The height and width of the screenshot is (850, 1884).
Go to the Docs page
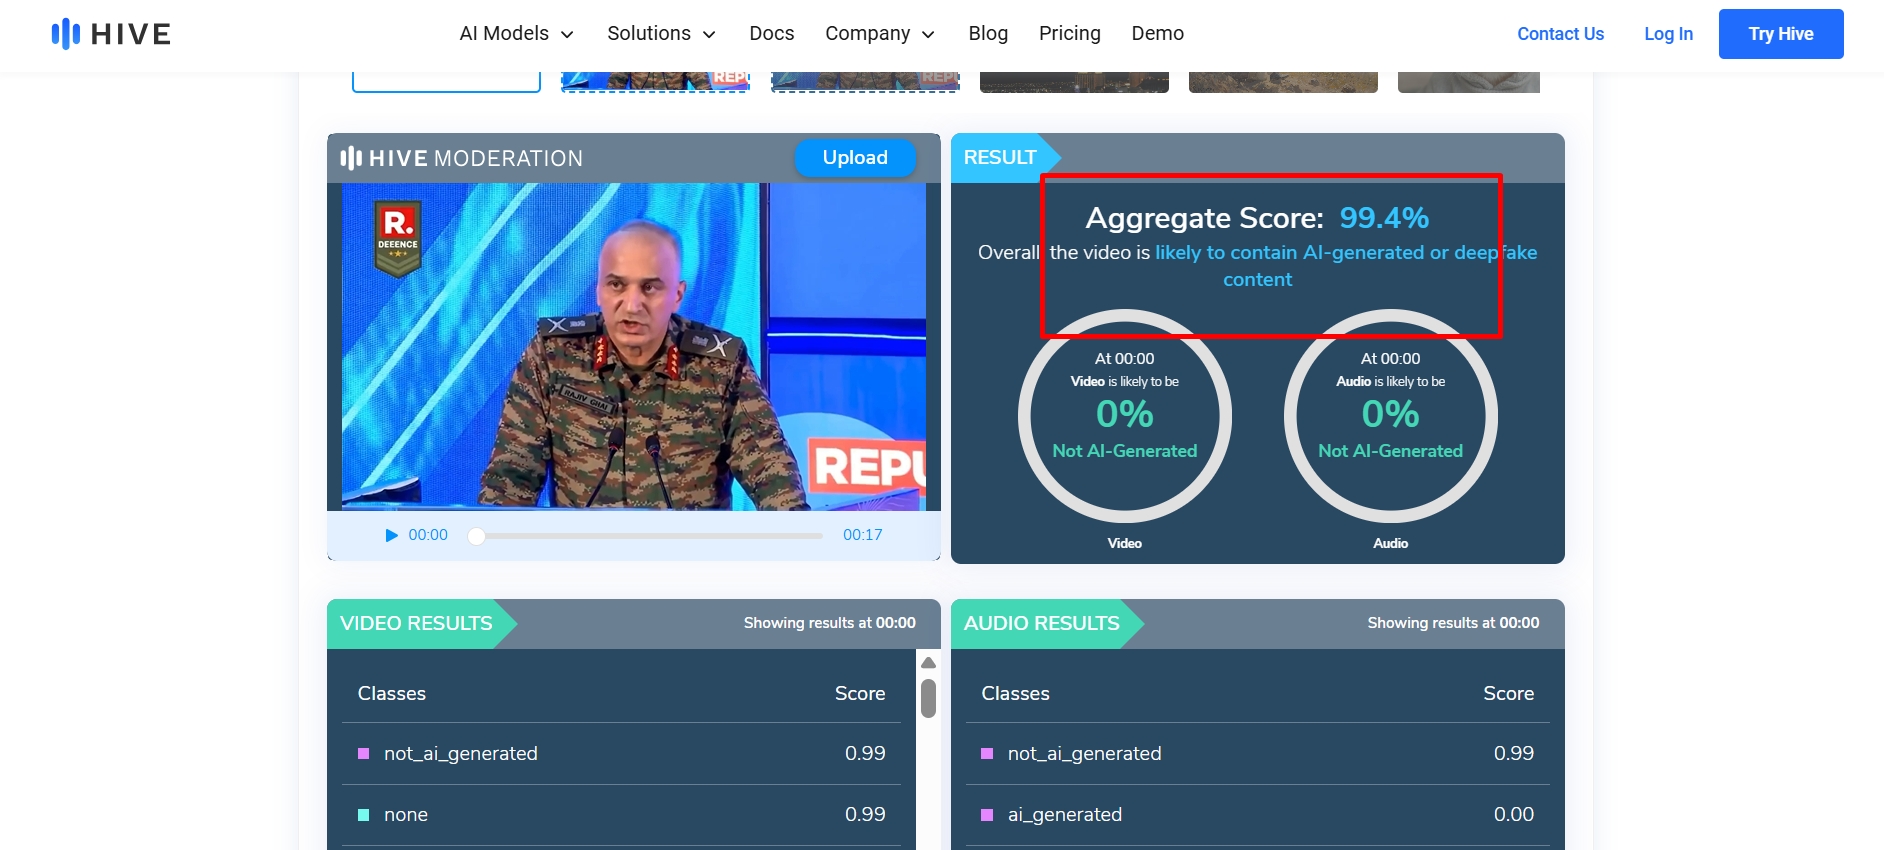(771, 34)
